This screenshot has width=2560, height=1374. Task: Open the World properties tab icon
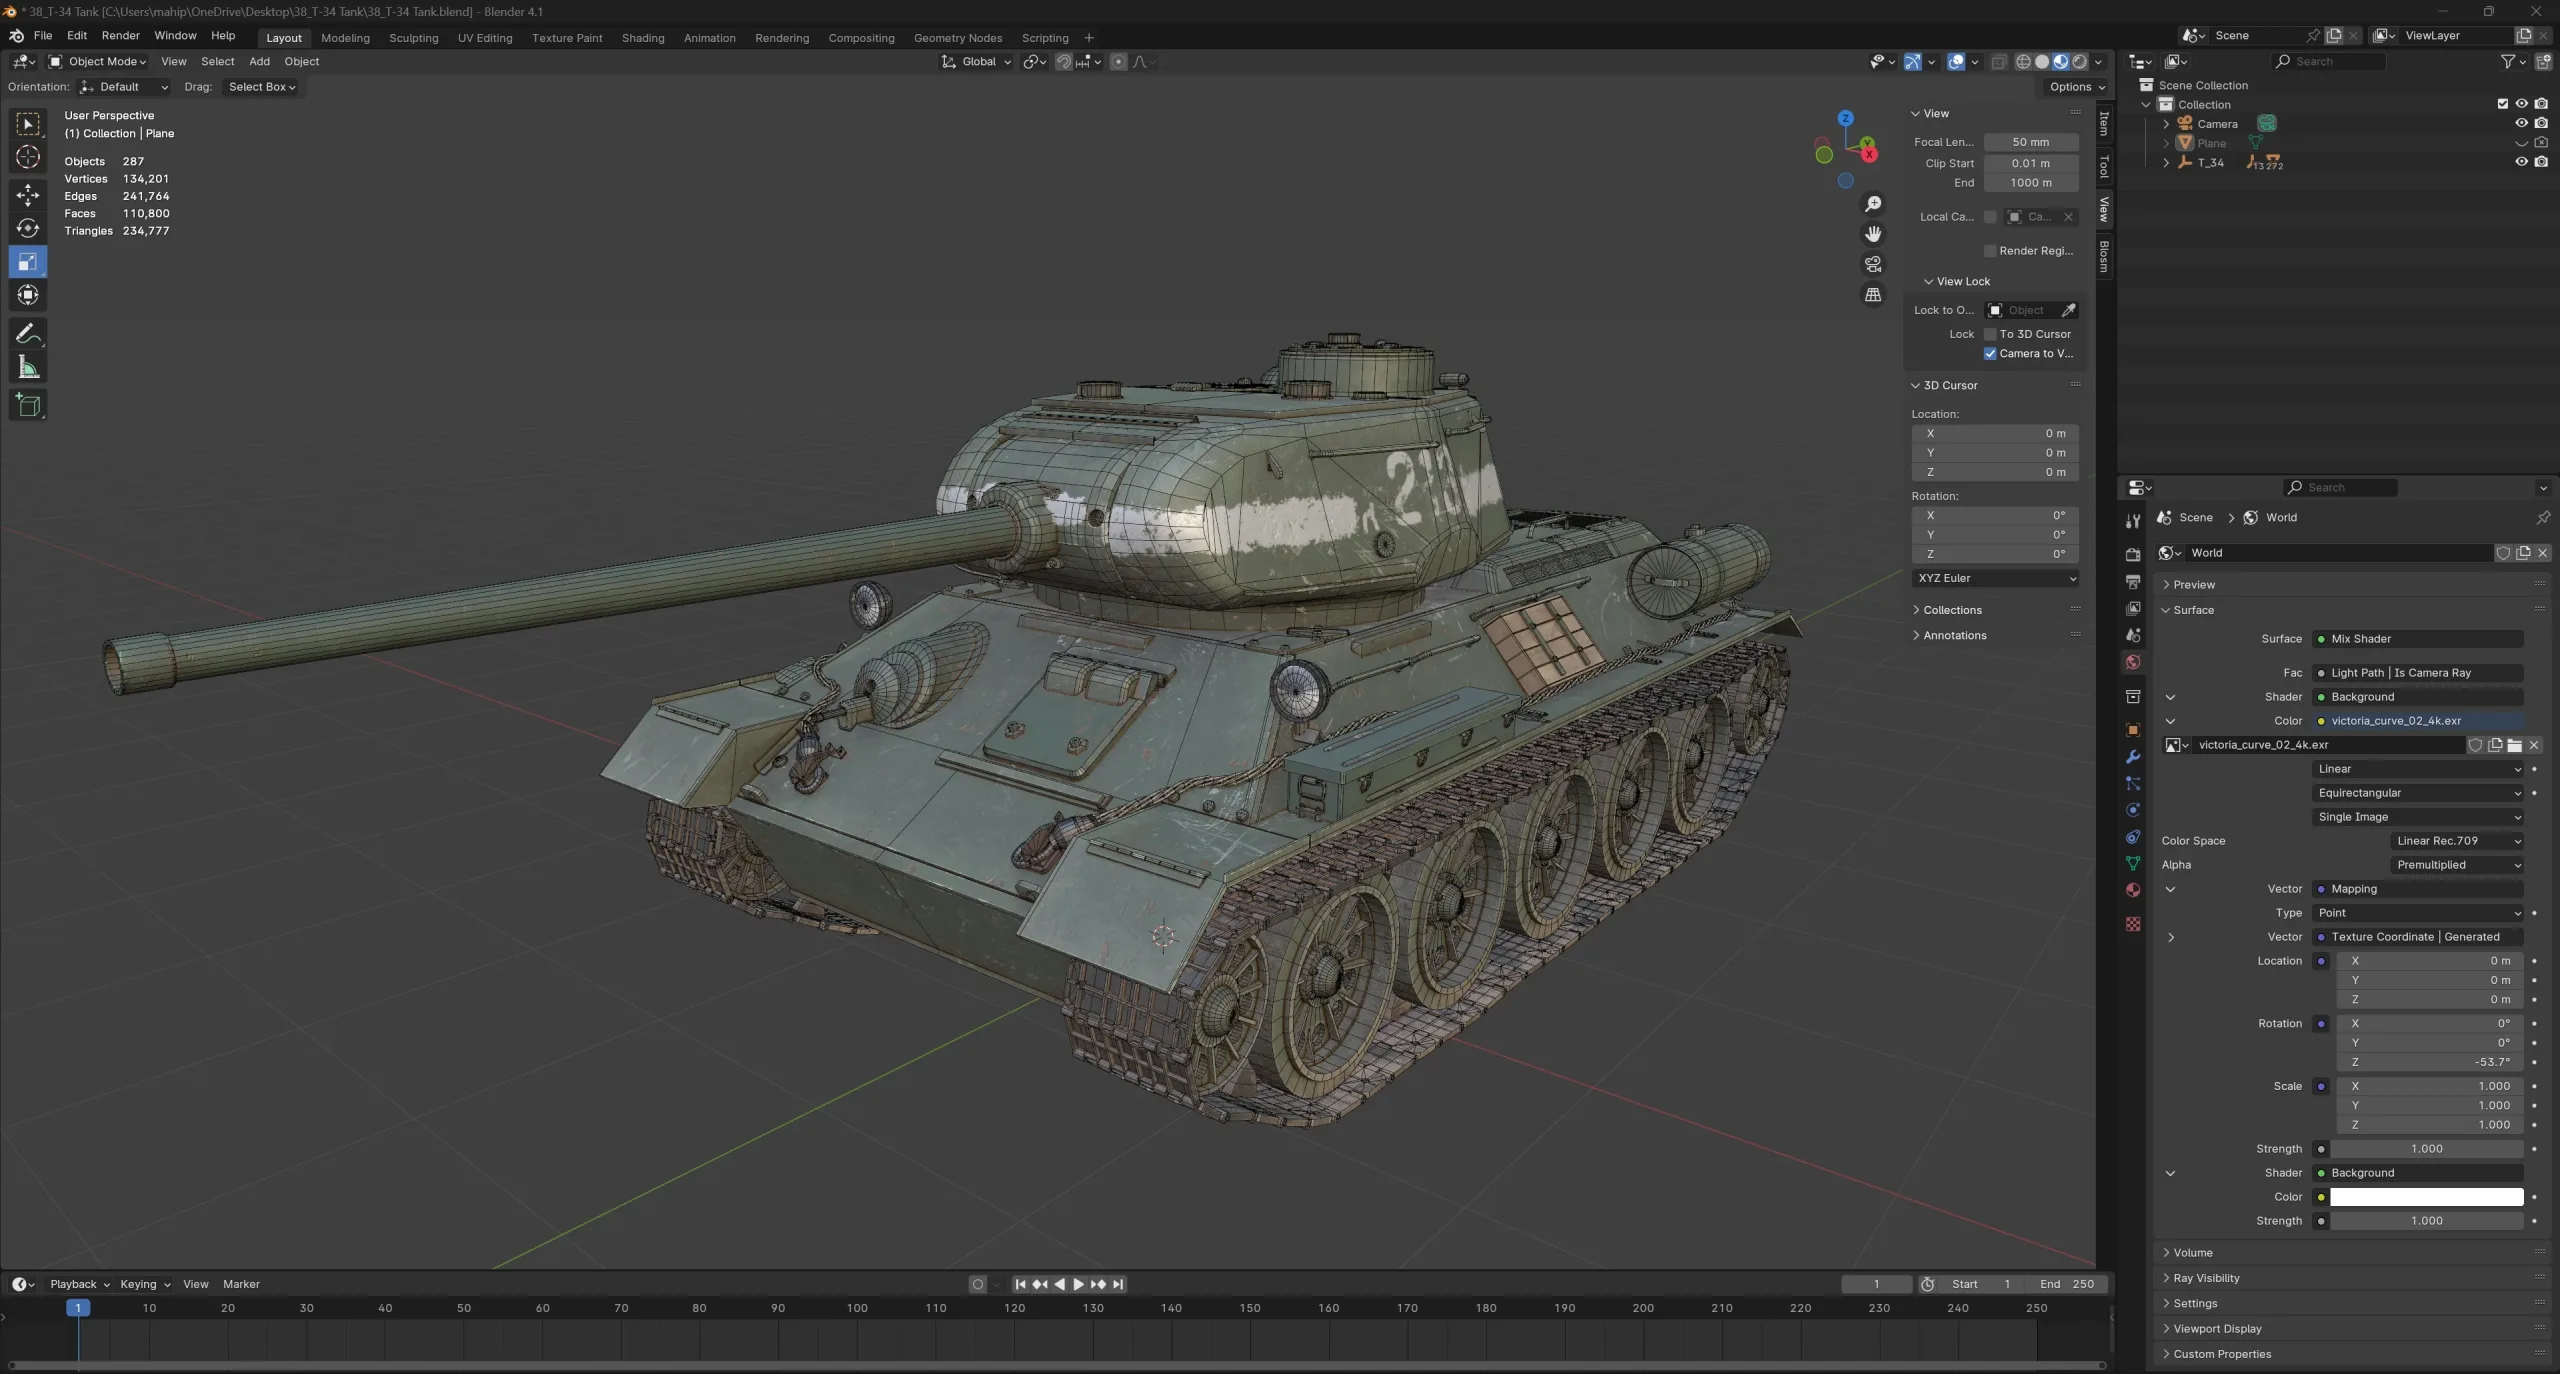pyautogui.click(x=2133, y=662)
